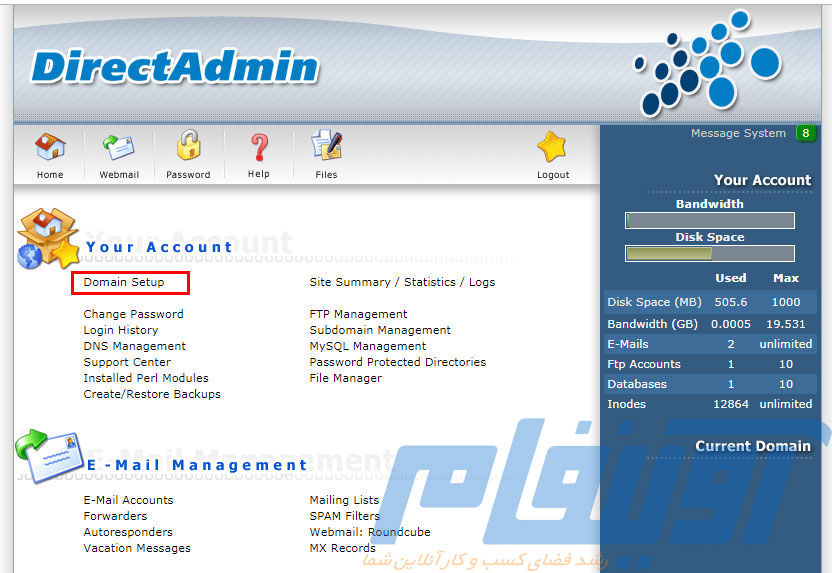Screen dimensions: 832x573
Task: Click the Ftp Accounts row label
Action: (644, 364)
